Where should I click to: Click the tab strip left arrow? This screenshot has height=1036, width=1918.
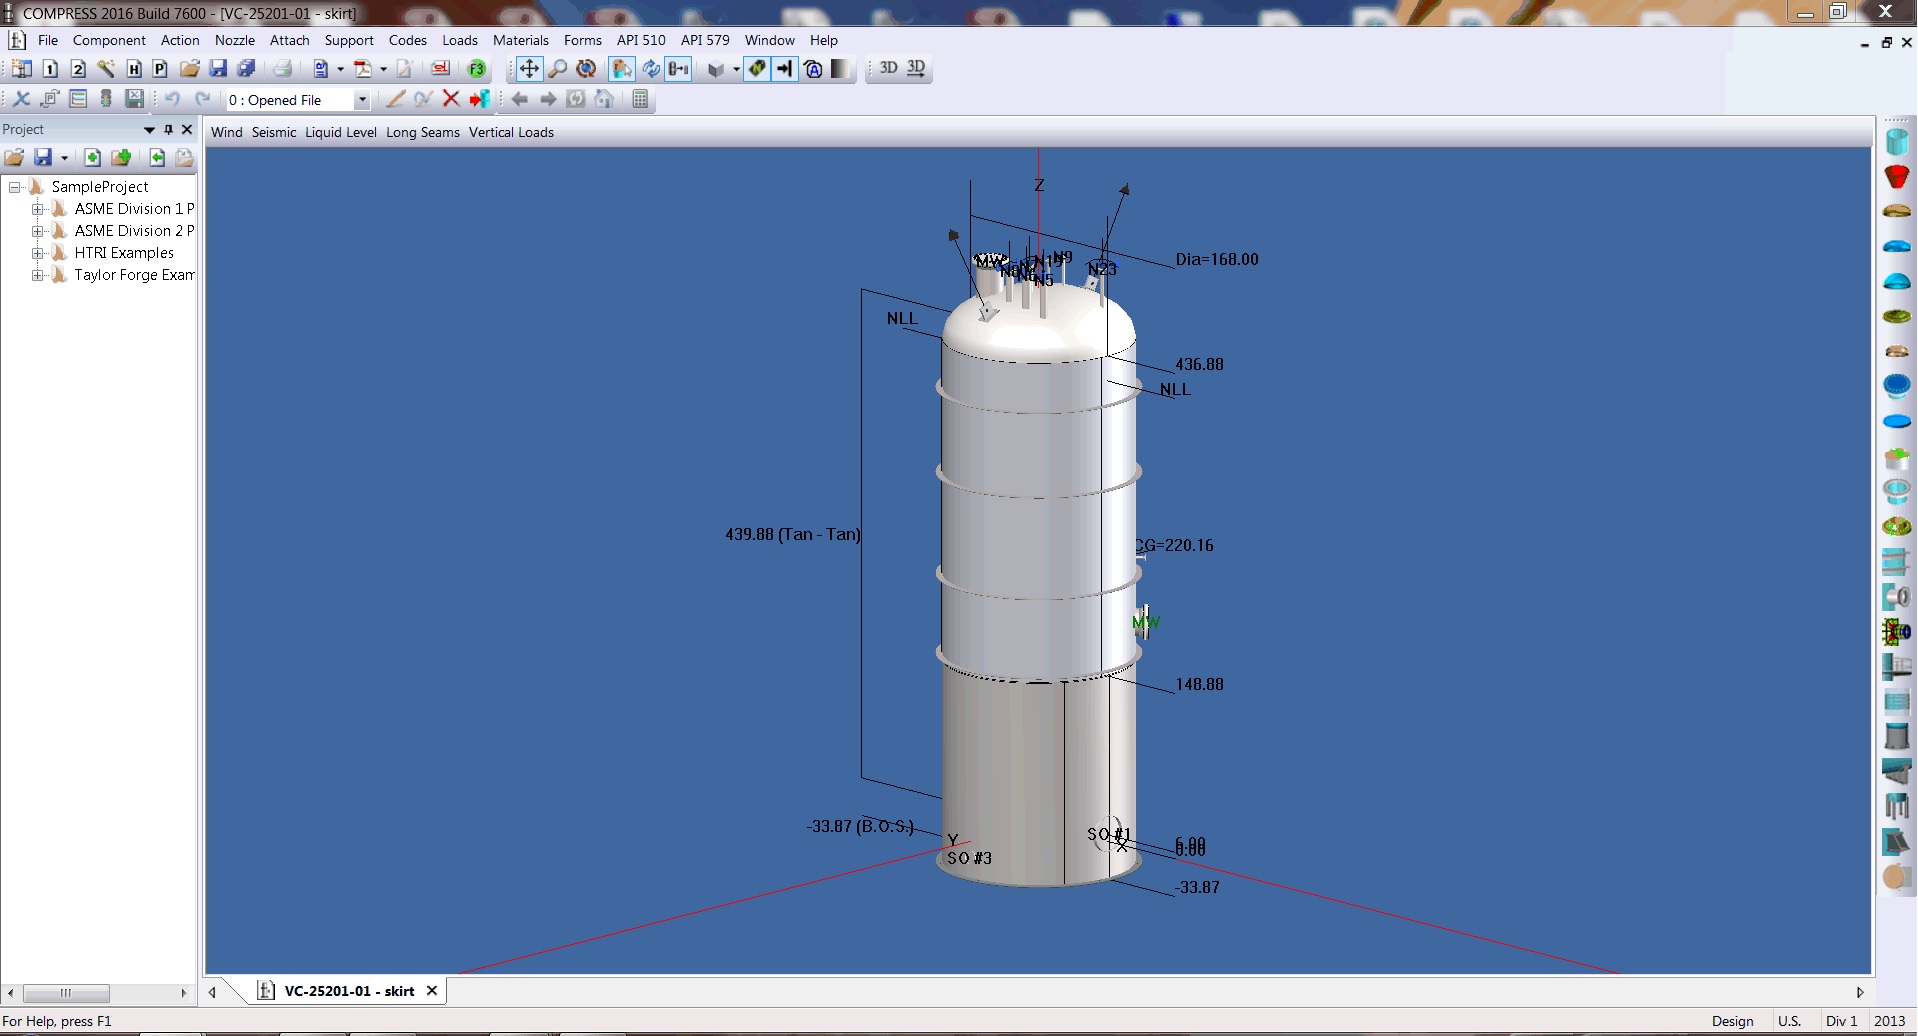click(x=212, y=992)
